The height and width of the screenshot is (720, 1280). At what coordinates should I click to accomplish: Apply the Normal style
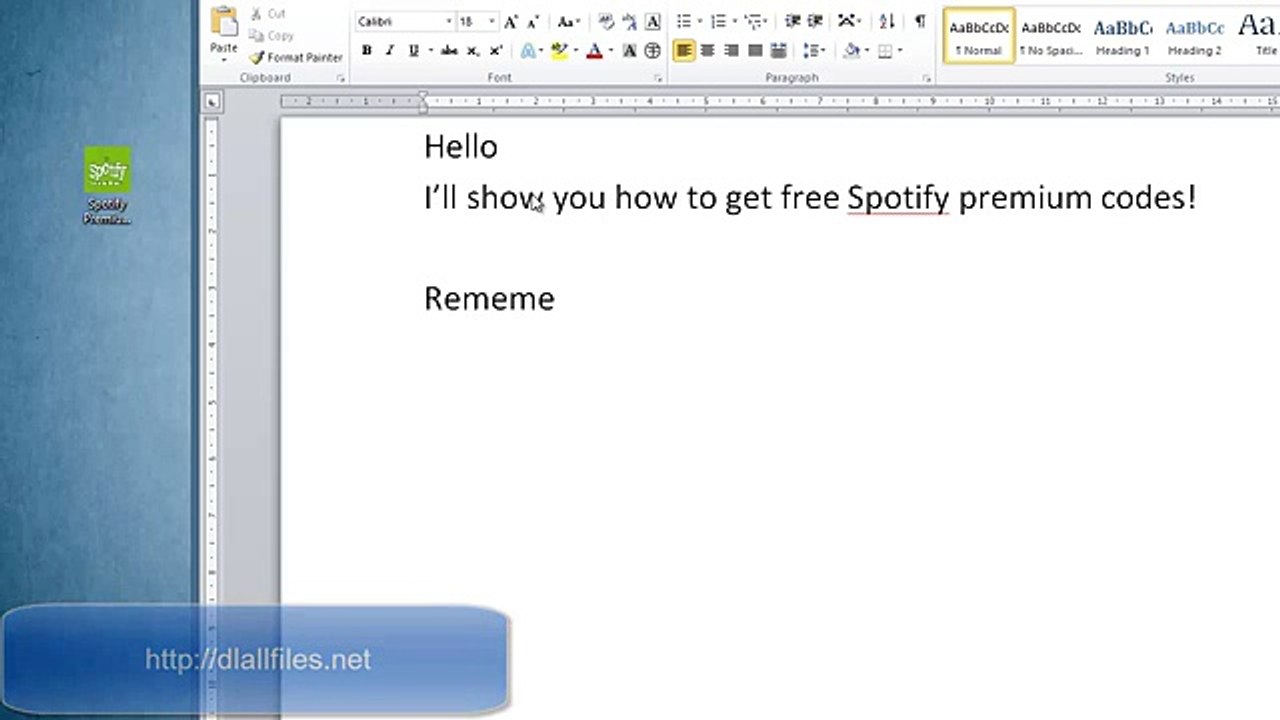click(979, 35)
